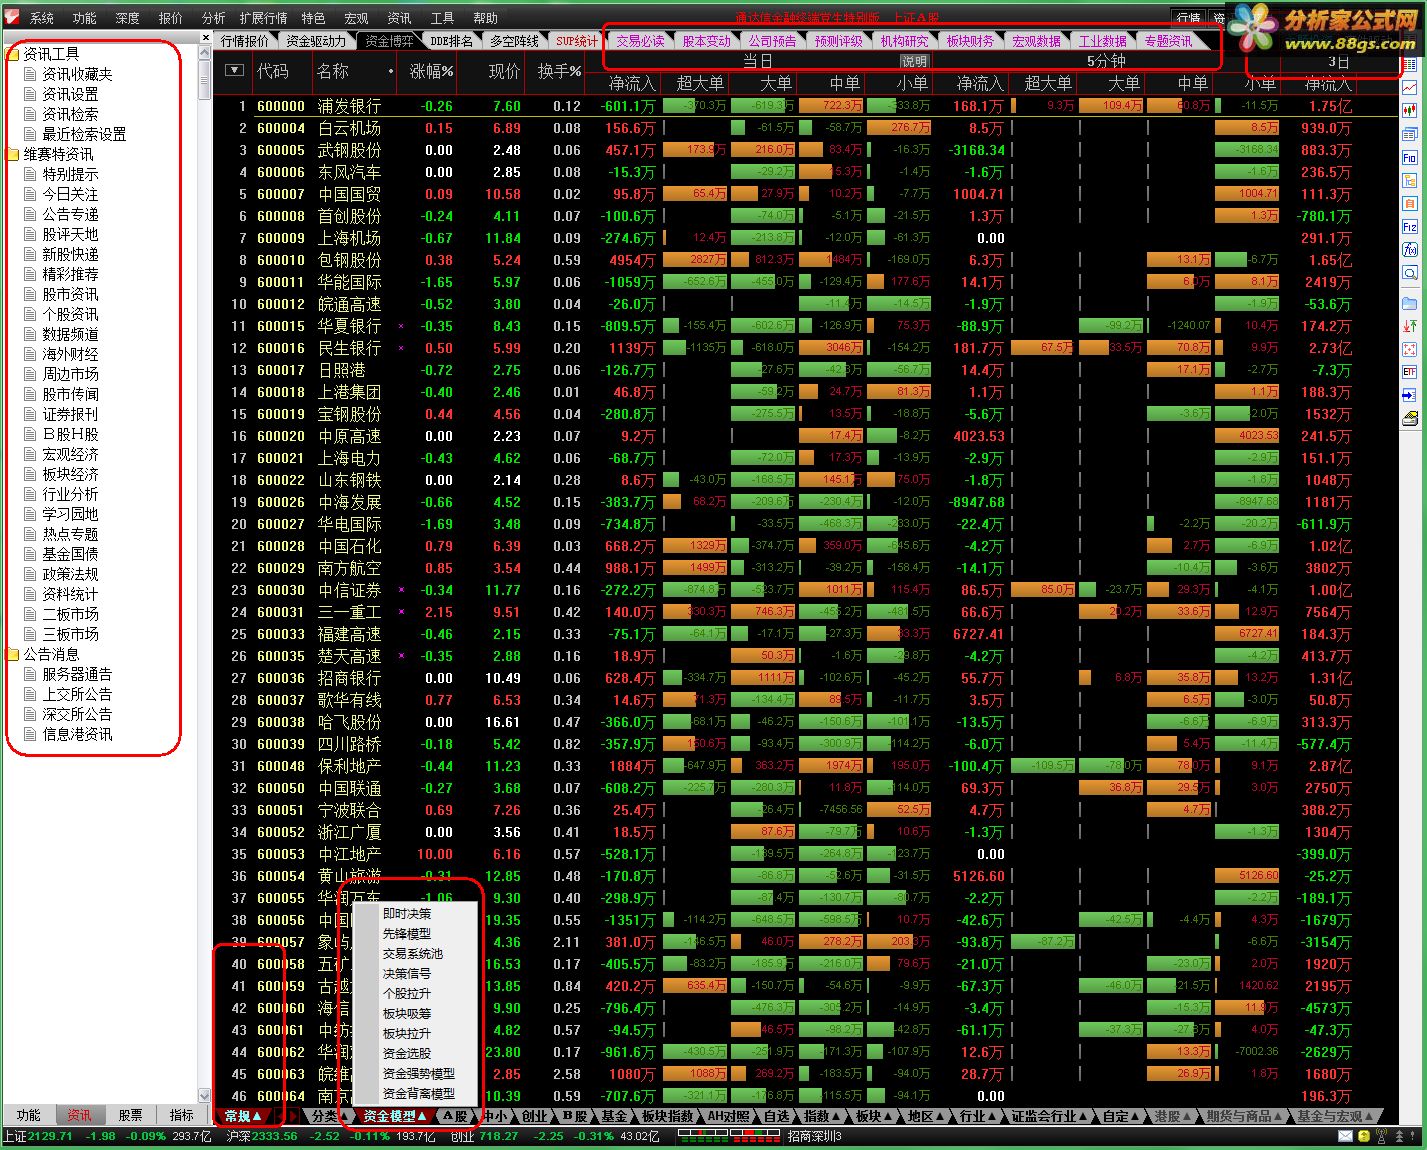The width and height of the screenshot is (1427, 1150).
Task: Switch to the 资金驱动力 tab
Action: [315, 41]
